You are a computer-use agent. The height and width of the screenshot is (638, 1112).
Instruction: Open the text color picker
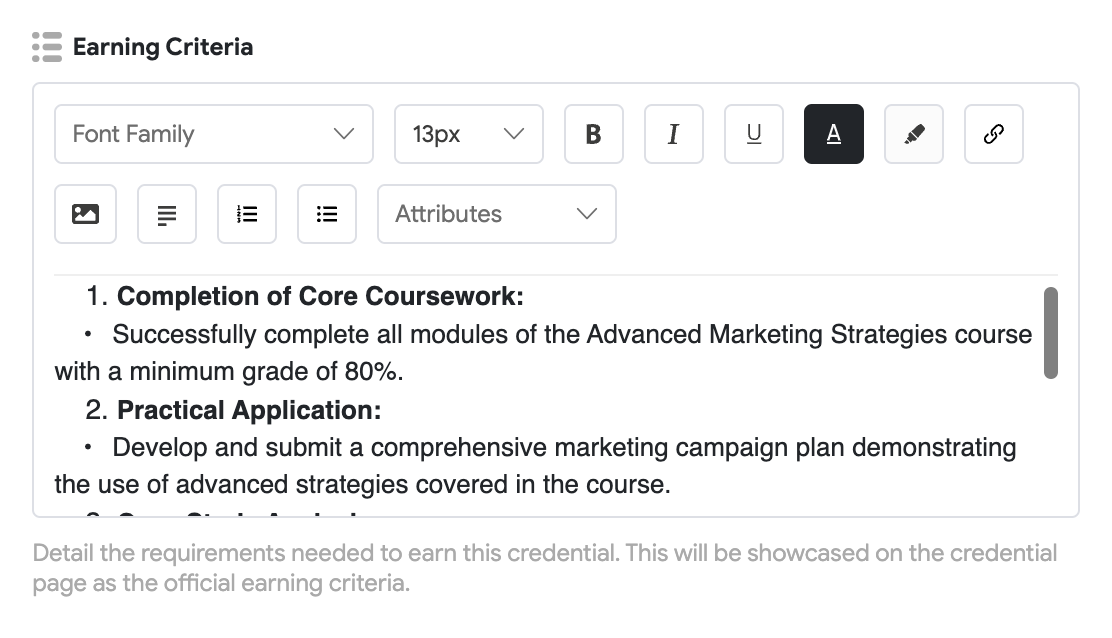(833, 134)
